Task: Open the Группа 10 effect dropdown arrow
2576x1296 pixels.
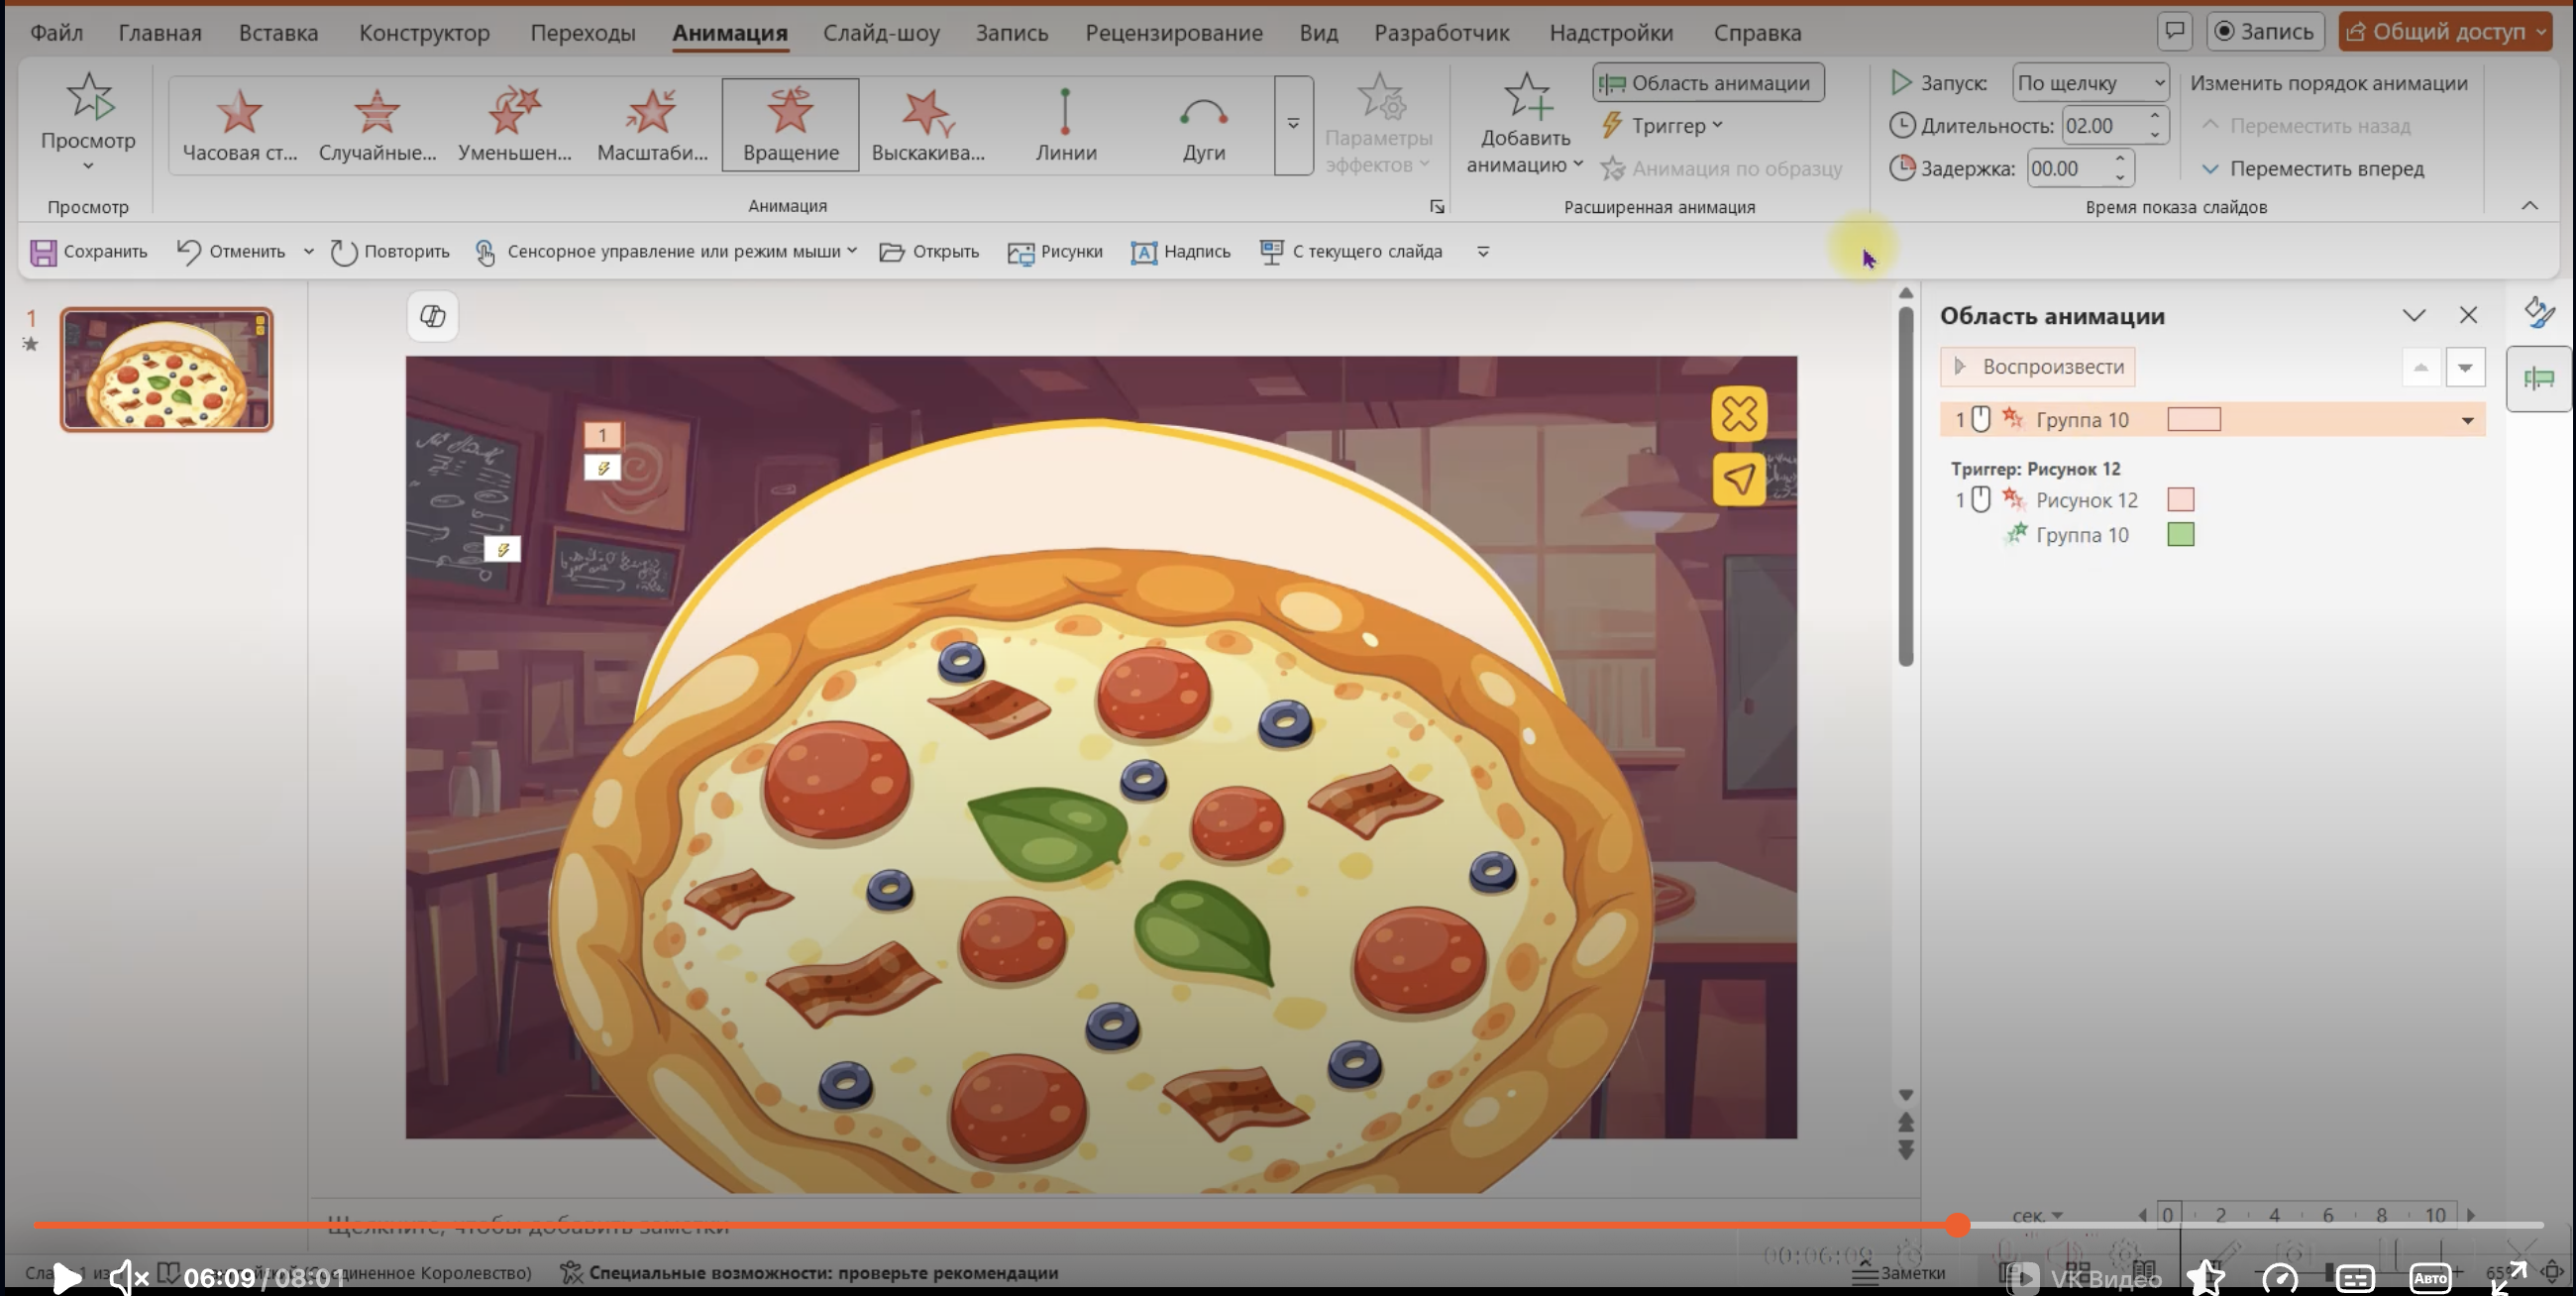Action: (x=2467, y=420)
